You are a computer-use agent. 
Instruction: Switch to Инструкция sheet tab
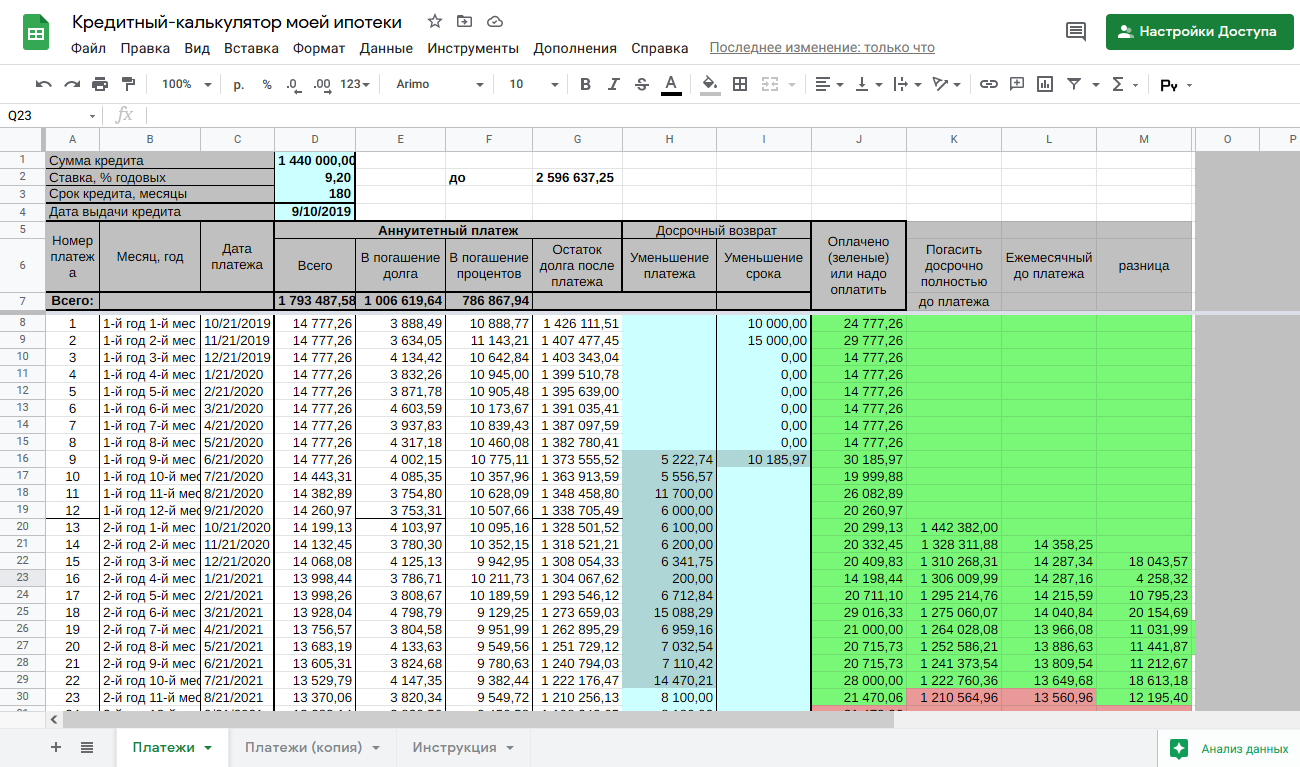tap(462, 747)
